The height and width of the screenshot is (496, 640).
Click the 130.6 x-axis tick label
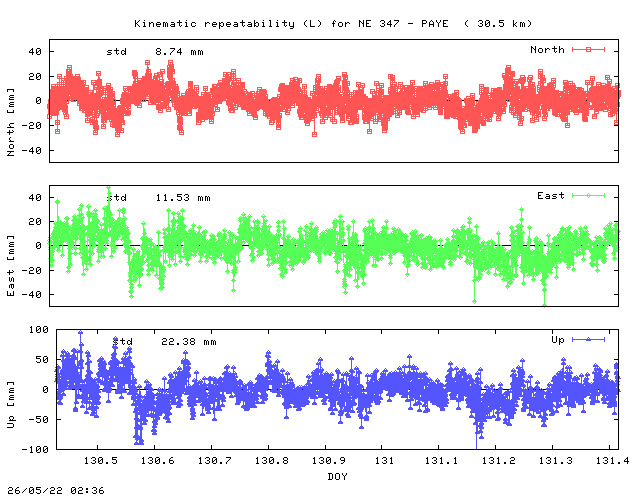pyautogui.click(x=158, y=461)
